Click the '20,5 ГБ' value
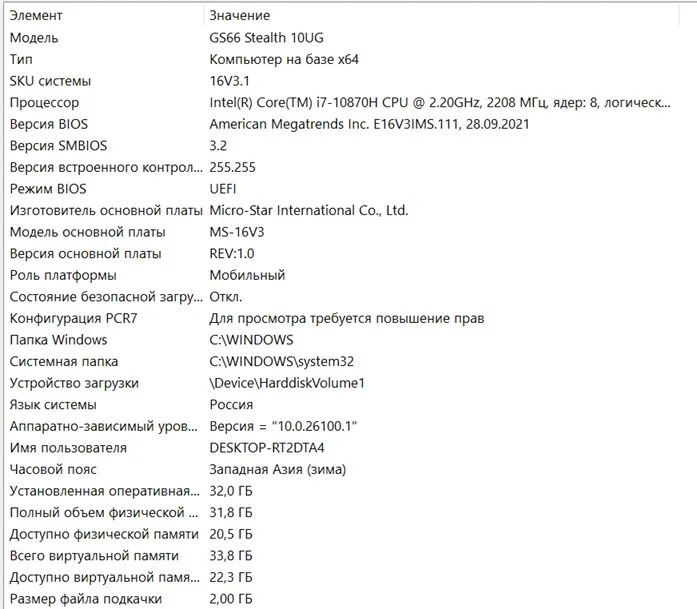The height and width of the screenshot is (609, 697). [231, 534]
